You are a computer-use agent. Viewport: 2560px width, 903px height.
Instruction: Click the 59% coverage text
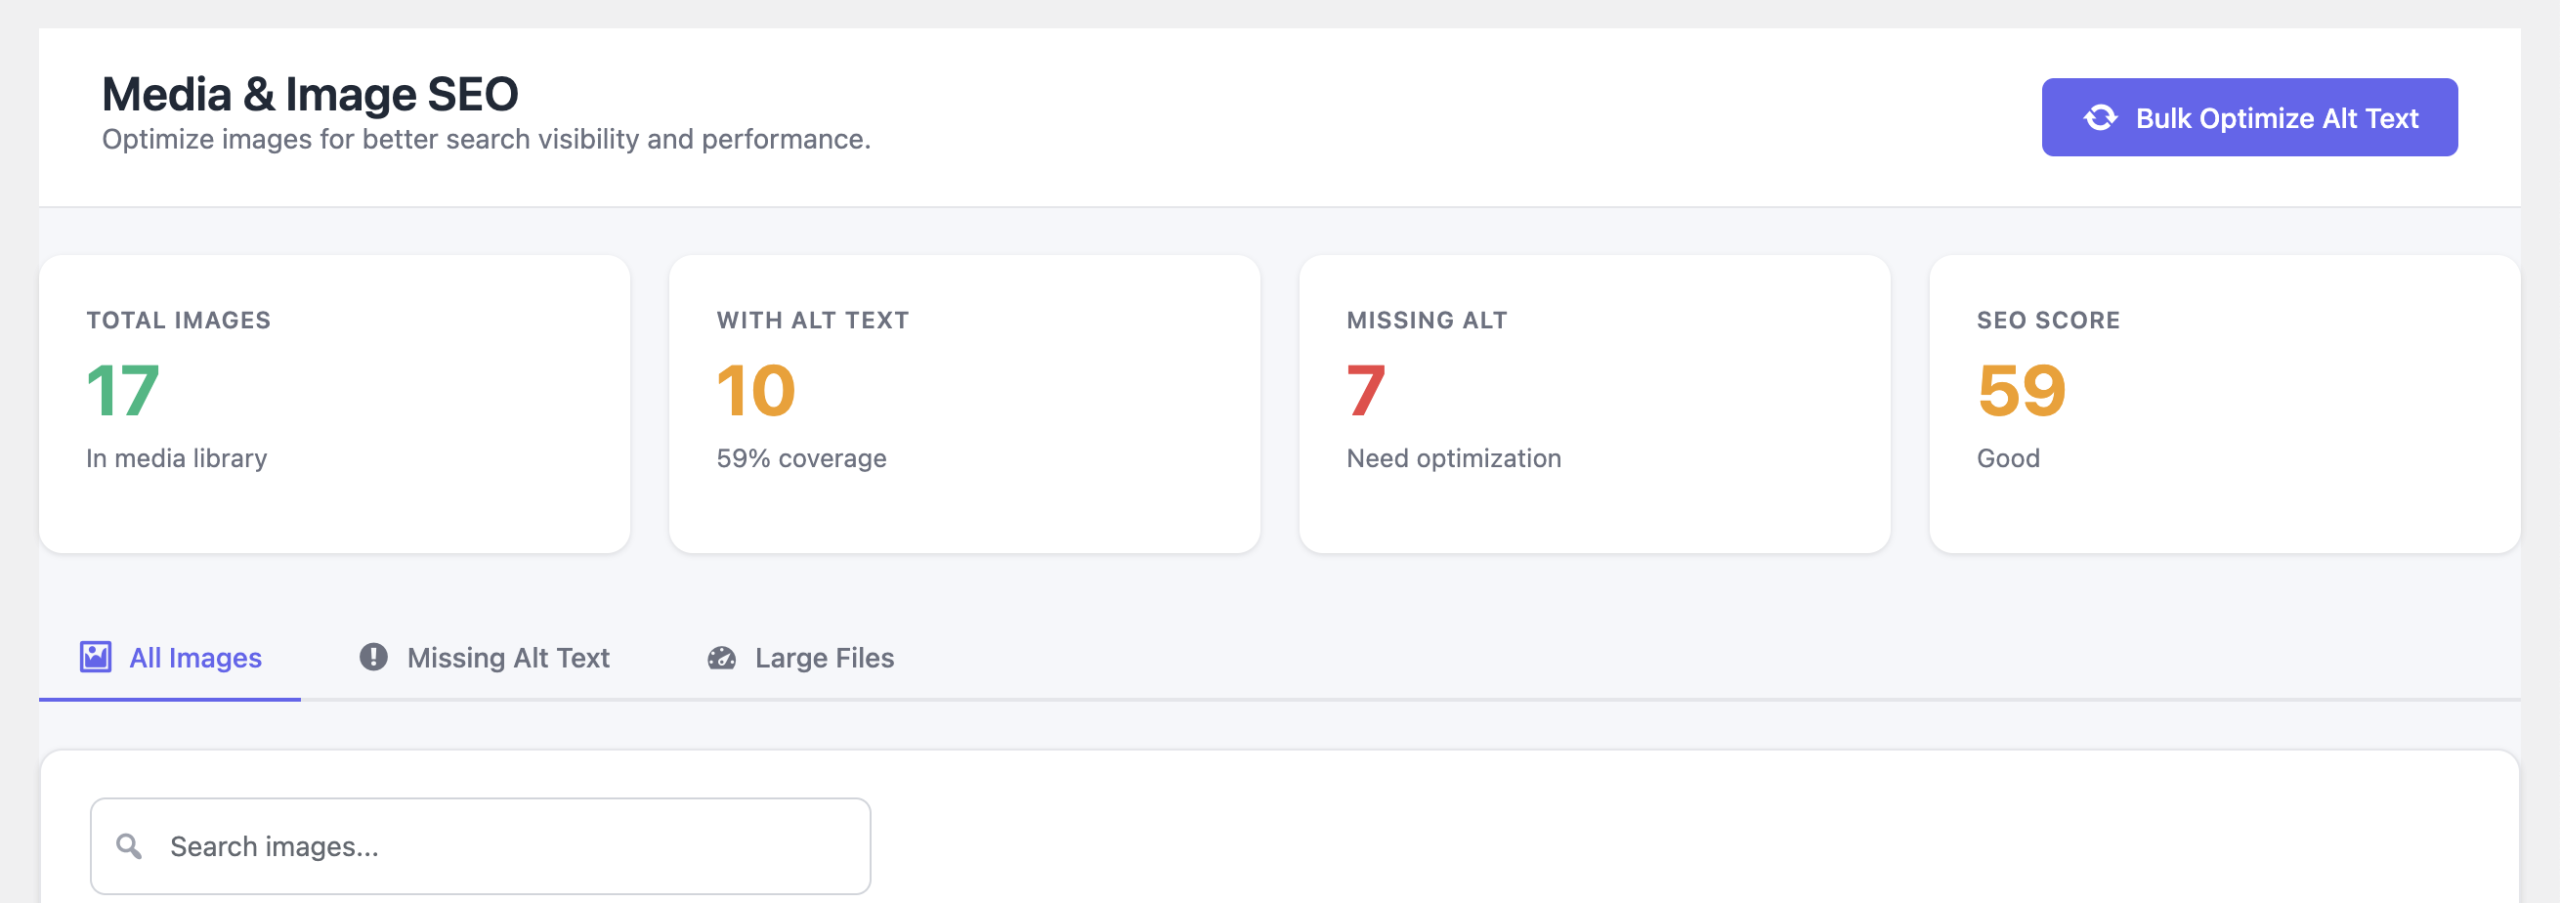point(801,458)
